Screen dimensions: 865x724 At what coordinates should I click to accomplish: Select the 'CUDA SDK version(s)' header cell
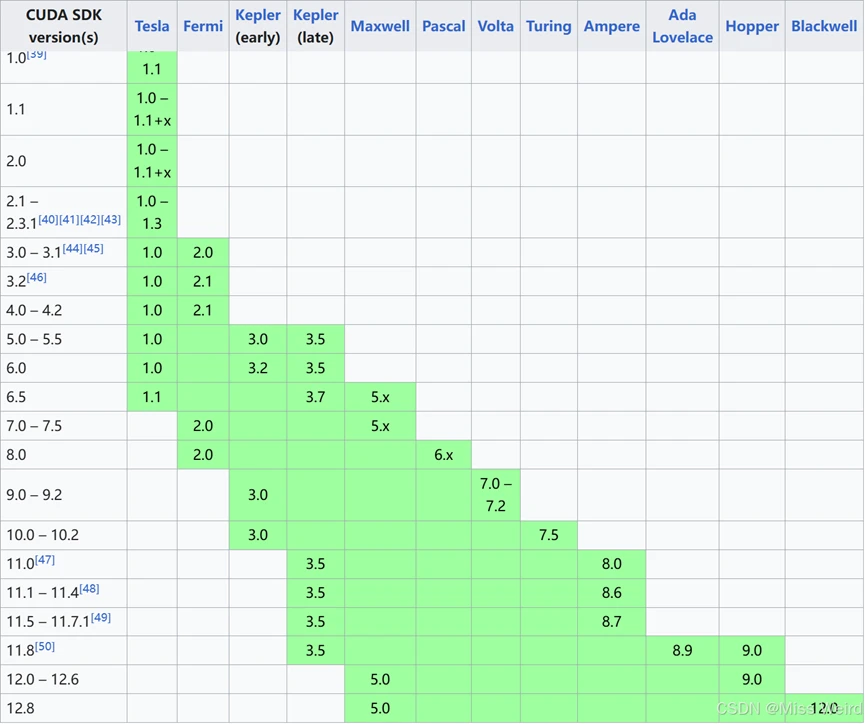[63, 26]
